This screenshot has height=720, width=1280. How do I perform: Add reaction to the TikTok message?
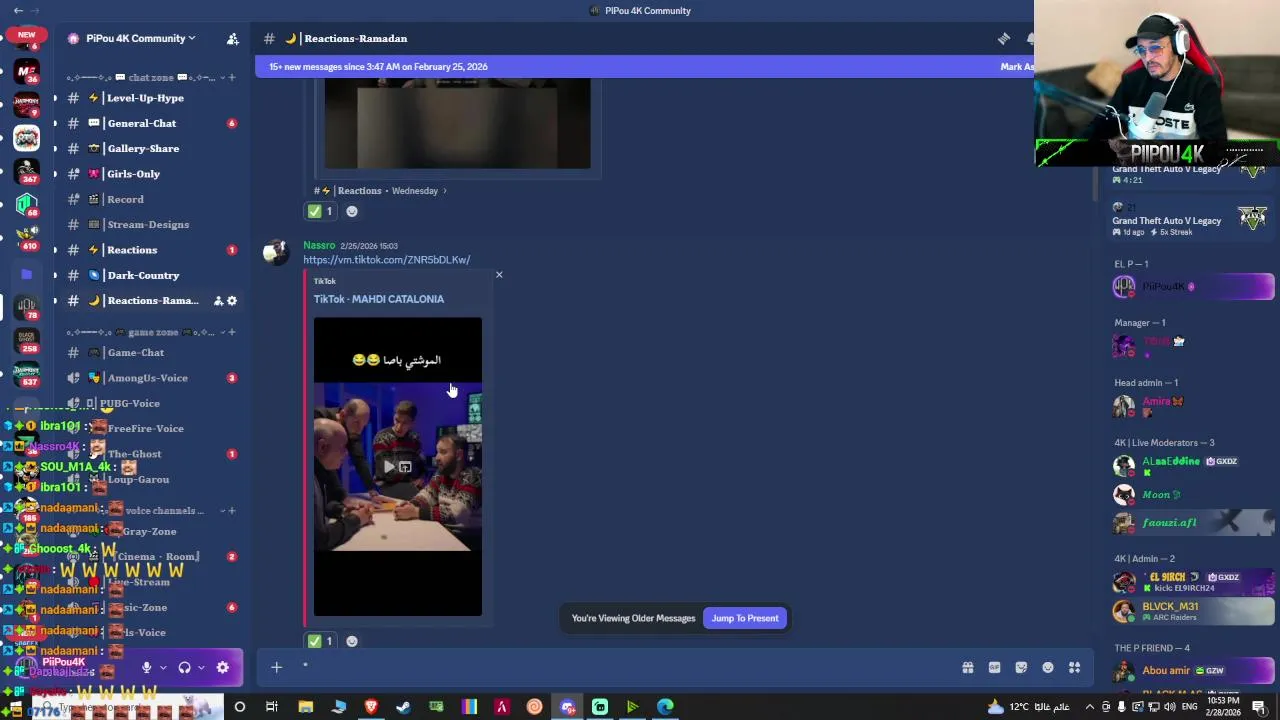tap(352, 641)
